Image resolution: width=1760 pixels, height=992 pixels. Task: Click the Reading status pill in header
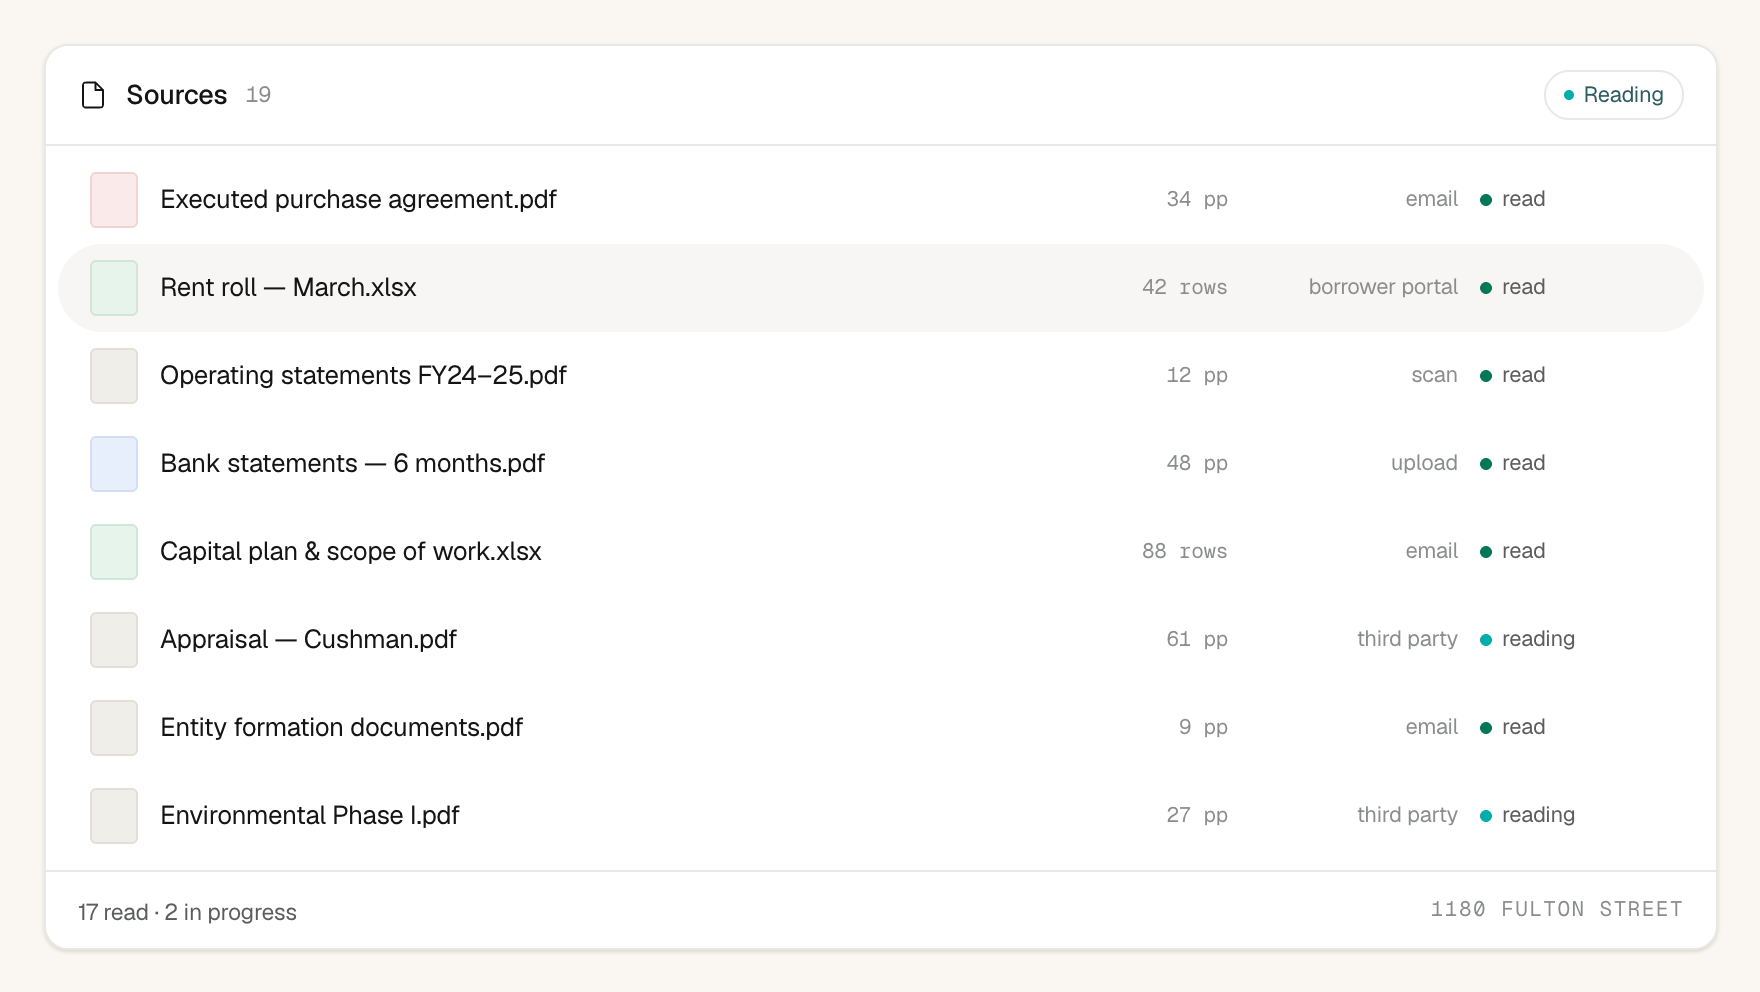1613,95
